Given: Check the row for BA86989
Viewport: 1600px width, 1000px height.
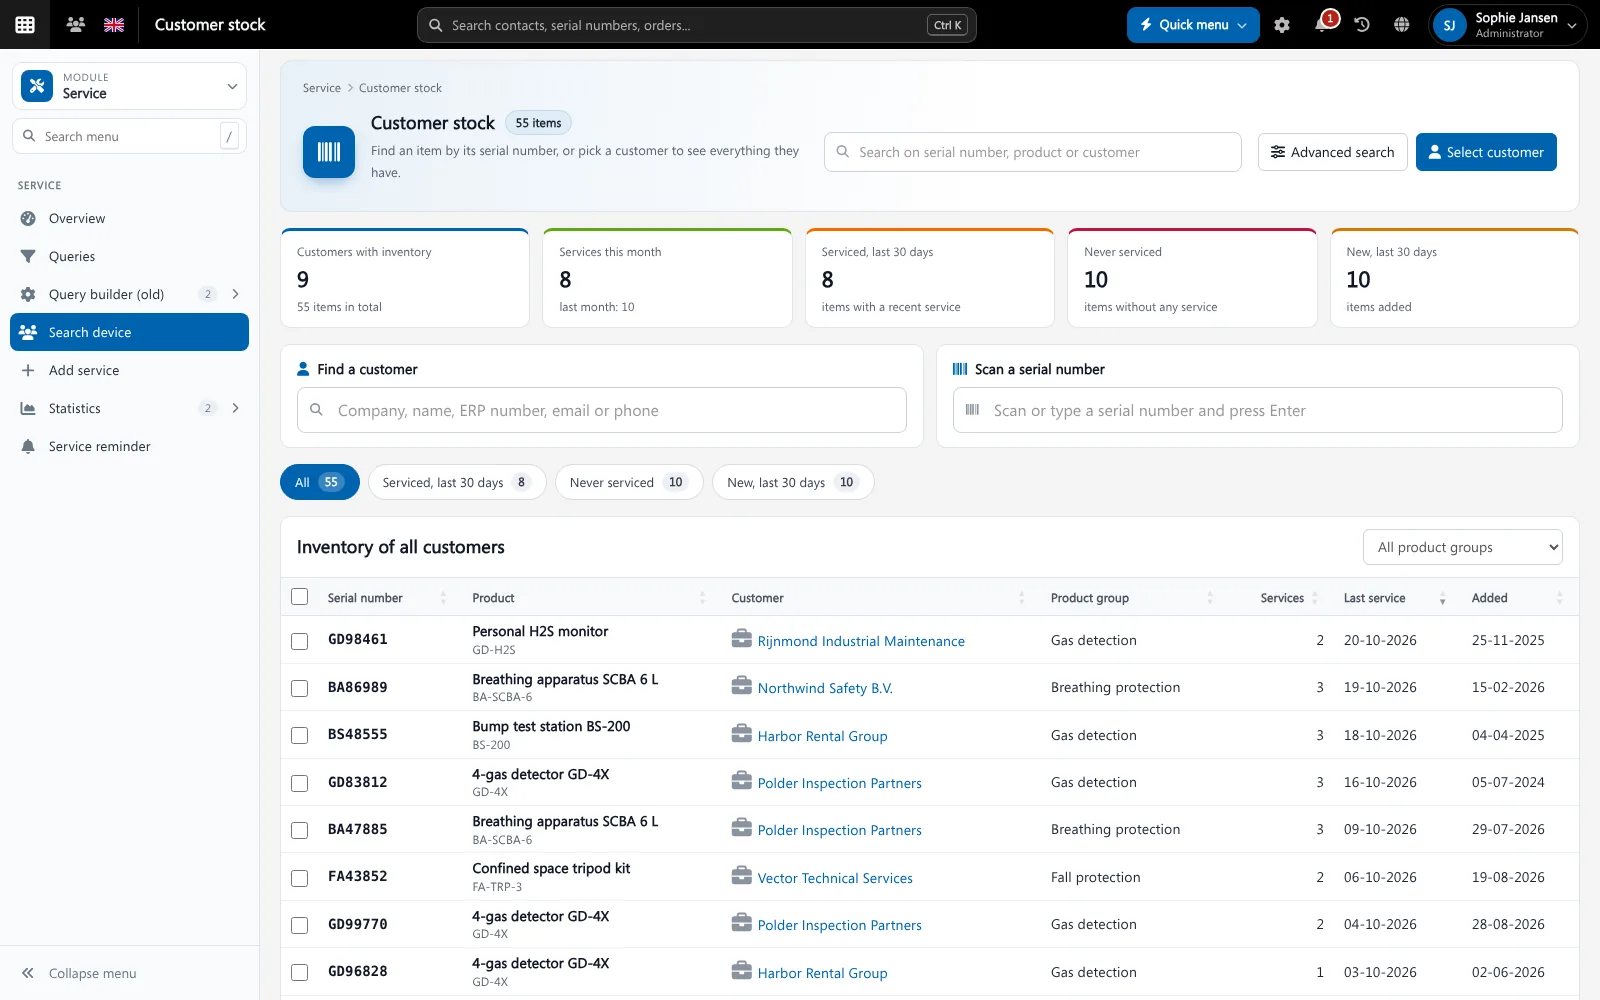Looking at the screenshot, I should 299,688.
